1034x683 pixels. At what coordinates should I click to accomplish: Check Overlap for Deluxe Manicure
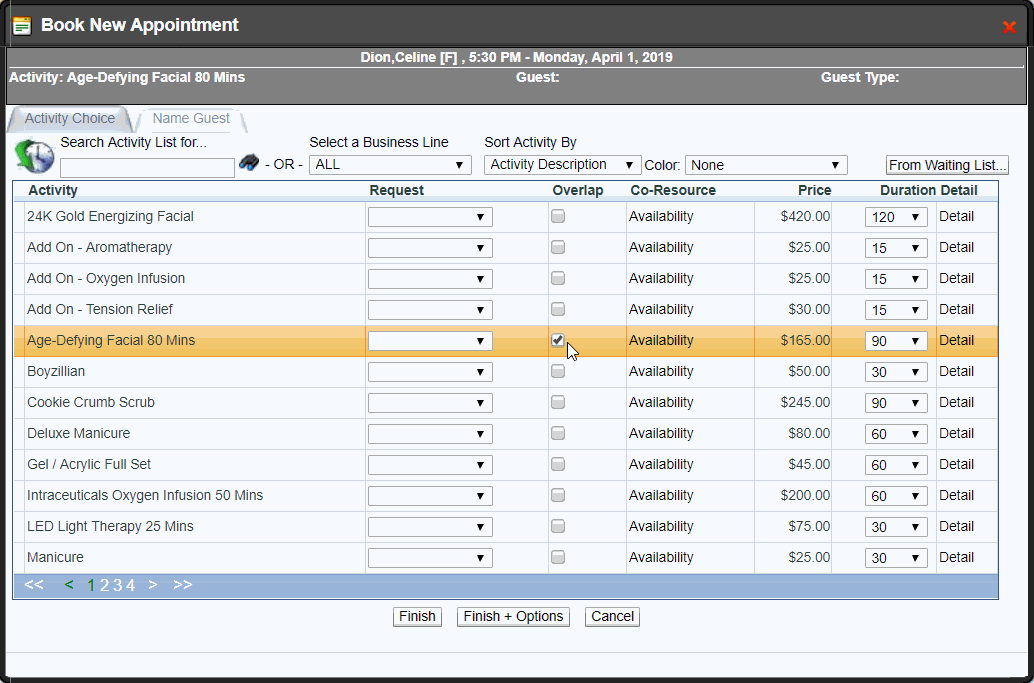pyautogui.click(x=558, y=433)
